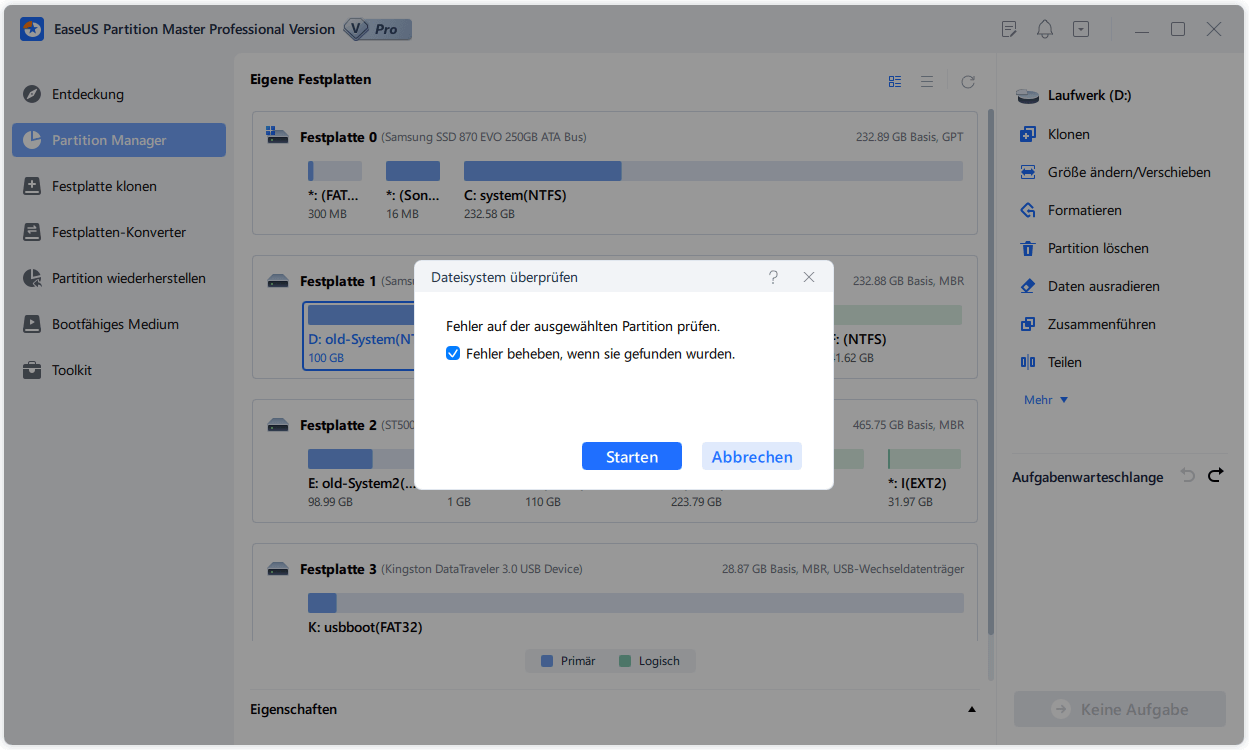Undo queued task arrow icon
The height and width of the screenshot is (750, 1249).
coord(1188,476)
